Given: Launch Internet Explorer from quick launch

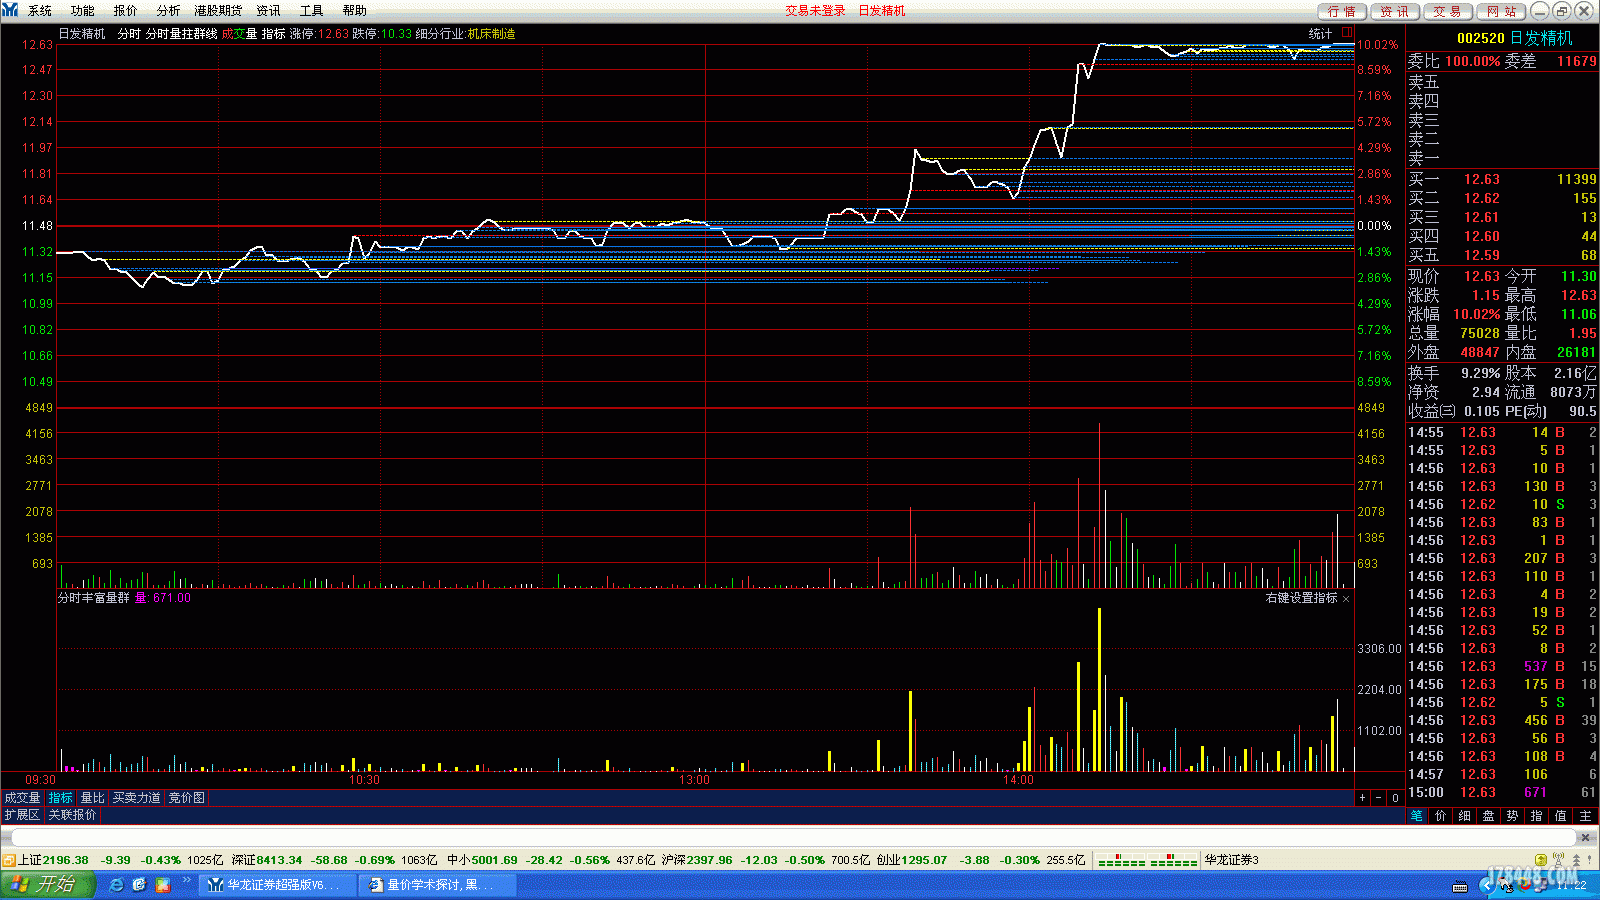Looking at the screenshot, I should [x=116, y=885].
